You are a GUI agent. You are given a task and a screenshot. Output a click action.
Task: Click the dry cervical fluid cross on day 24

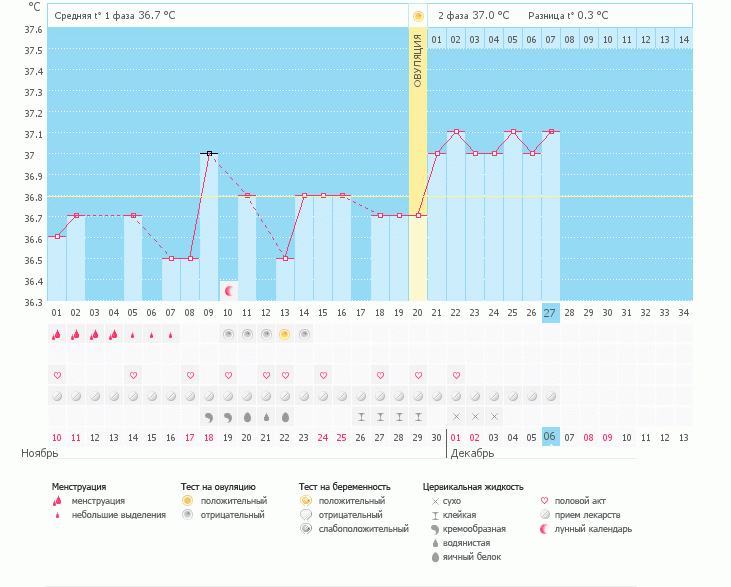494,416
